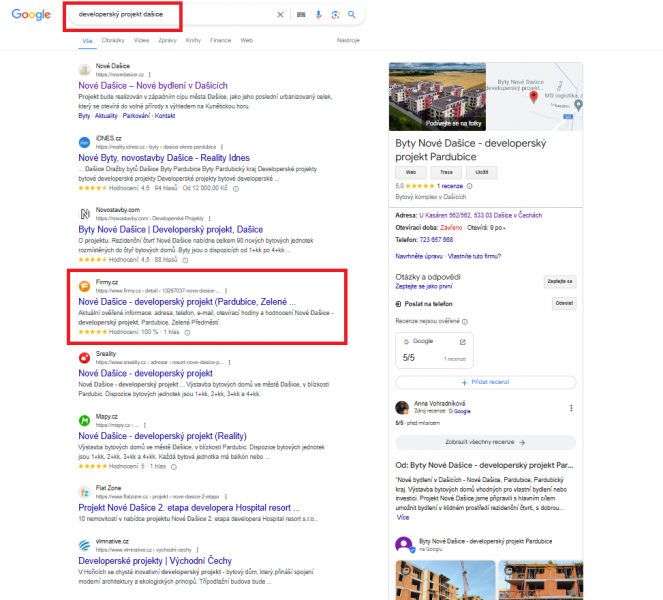The image size is (663, 600).
Task: Open three-dot menu for Sreality result
Action: coord(229,362)
